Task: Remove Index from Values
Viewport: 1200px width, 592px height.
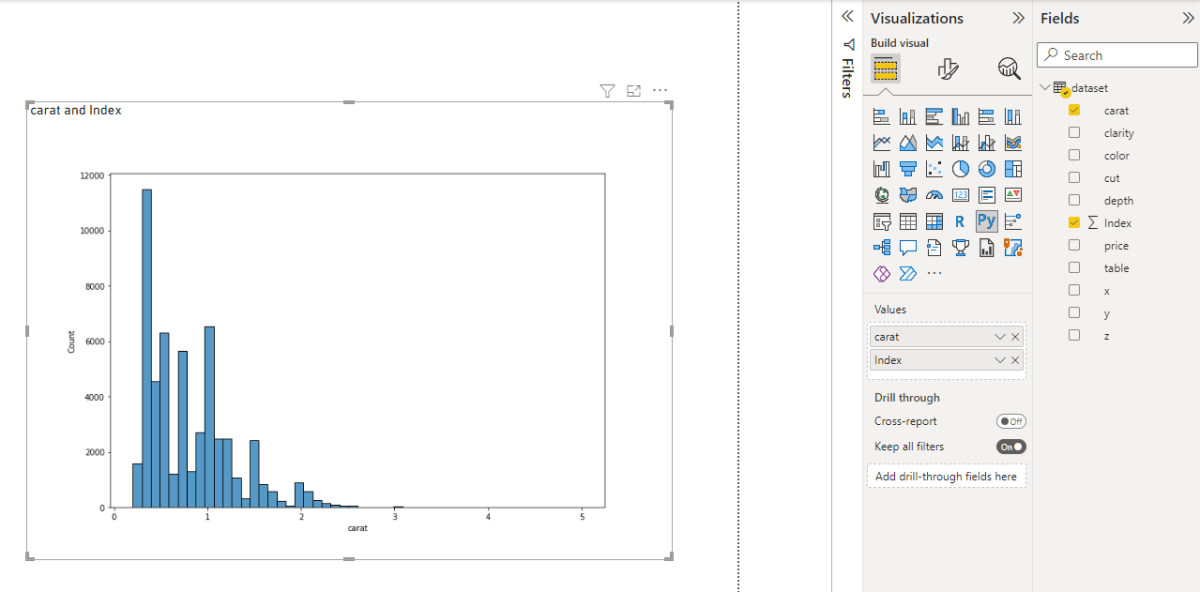Action: [x=1016, y=360]
